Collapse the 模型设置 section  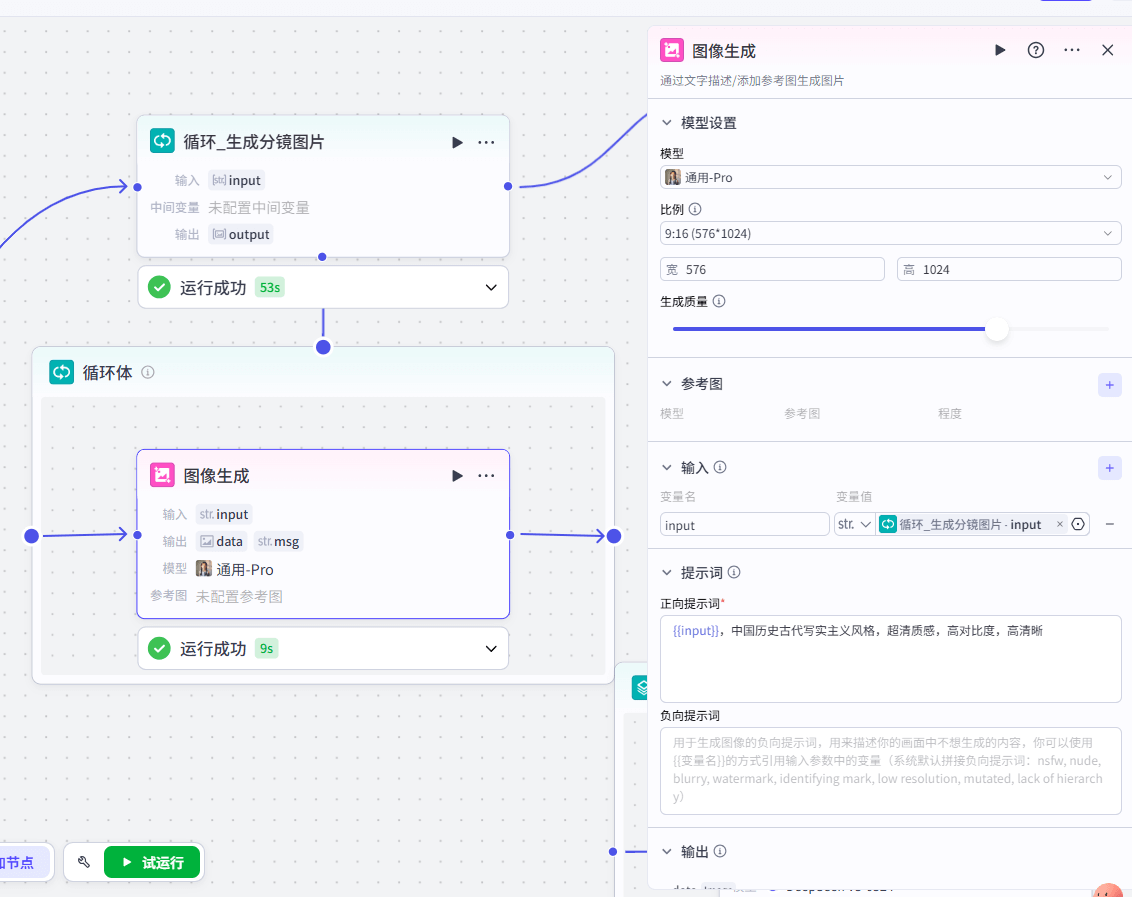(667, 123)
